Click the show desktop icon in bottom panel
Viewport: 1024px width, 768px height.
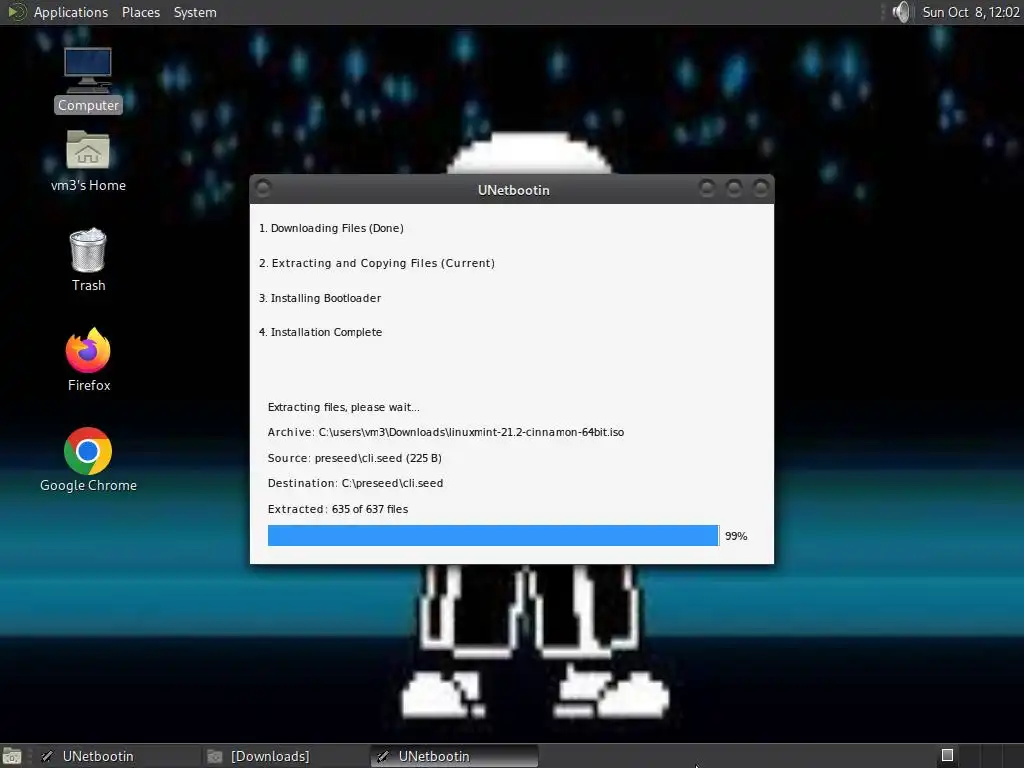pos(12,756)
